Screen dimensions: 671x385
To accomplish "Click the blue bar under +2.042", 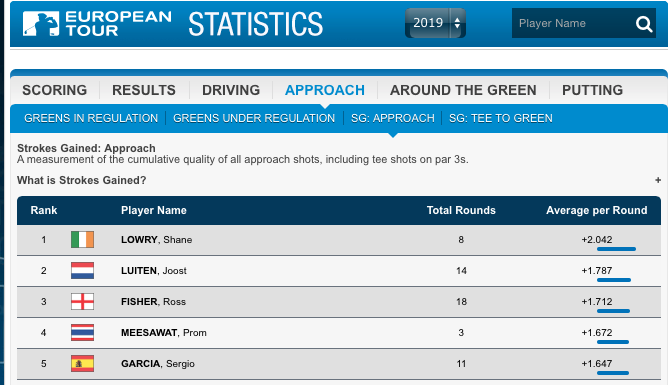I will point(616,249).
